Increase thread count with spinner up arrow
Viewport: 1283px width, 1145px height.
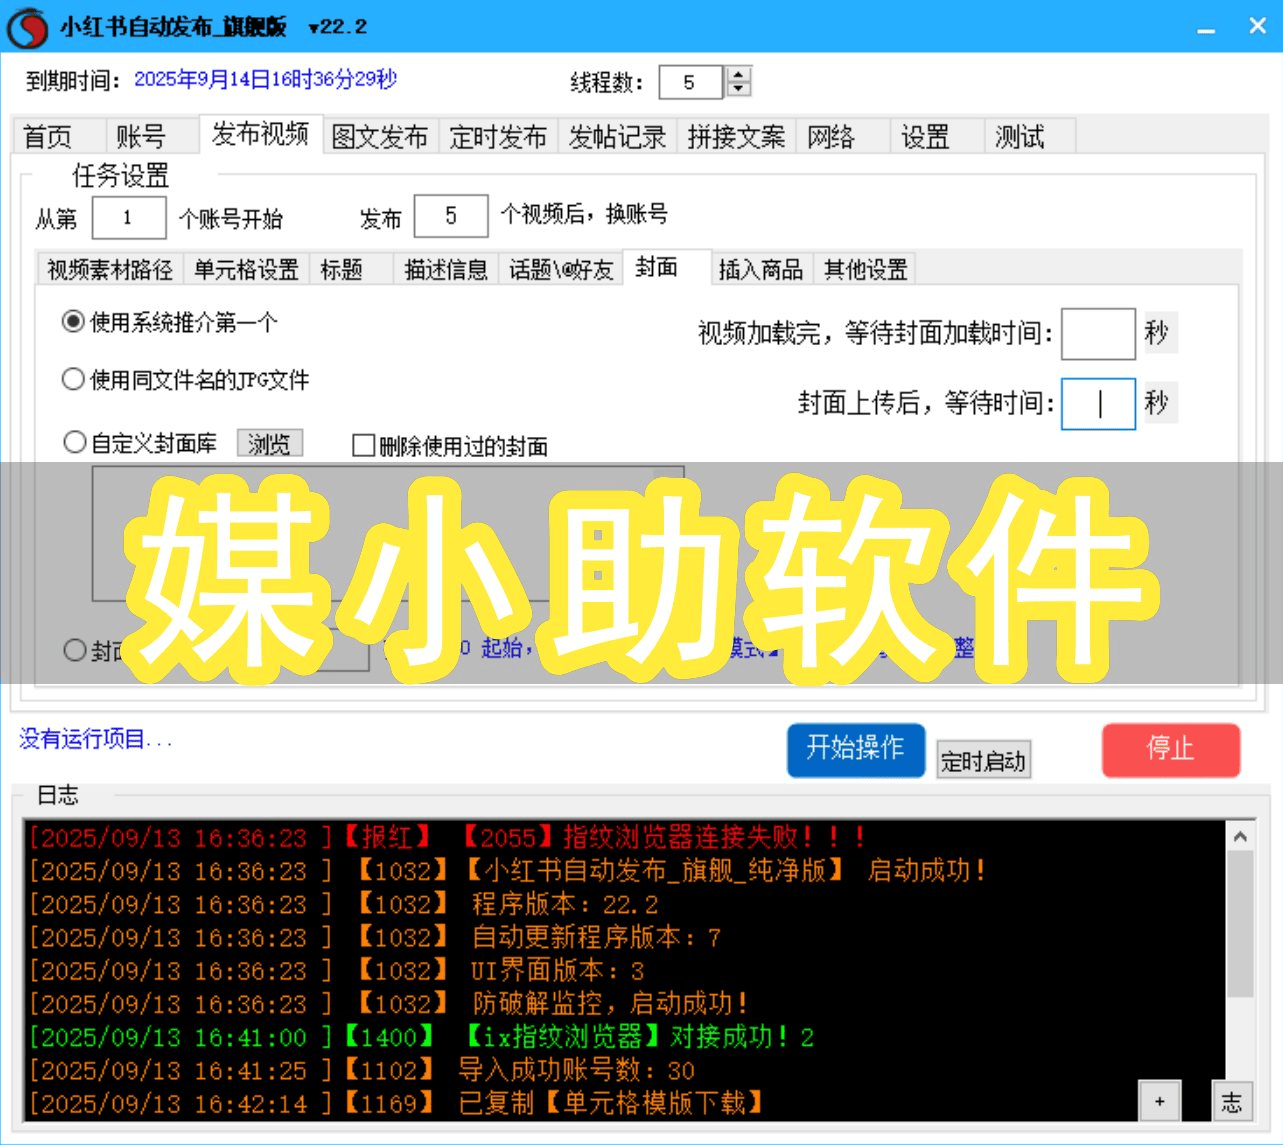point(738,75)
